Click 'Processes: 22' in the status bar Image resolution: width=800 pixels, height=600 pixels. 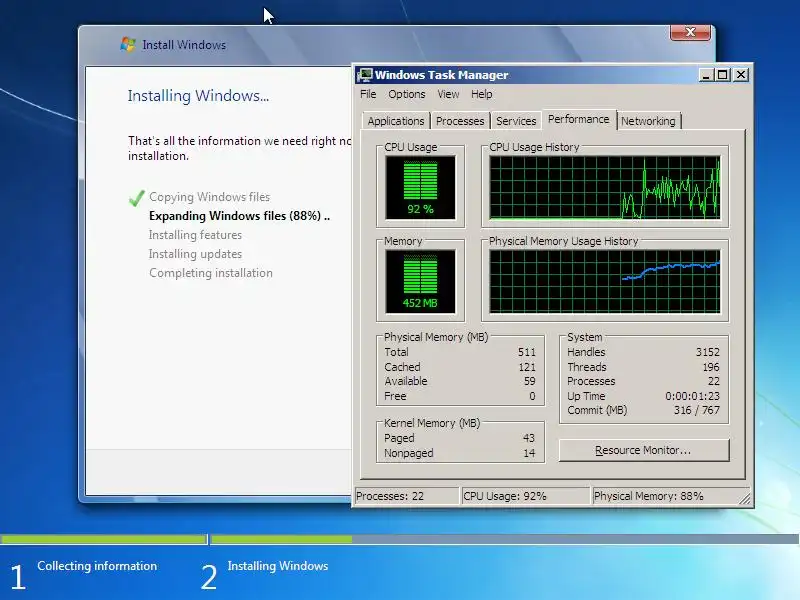tap(390, 496)
